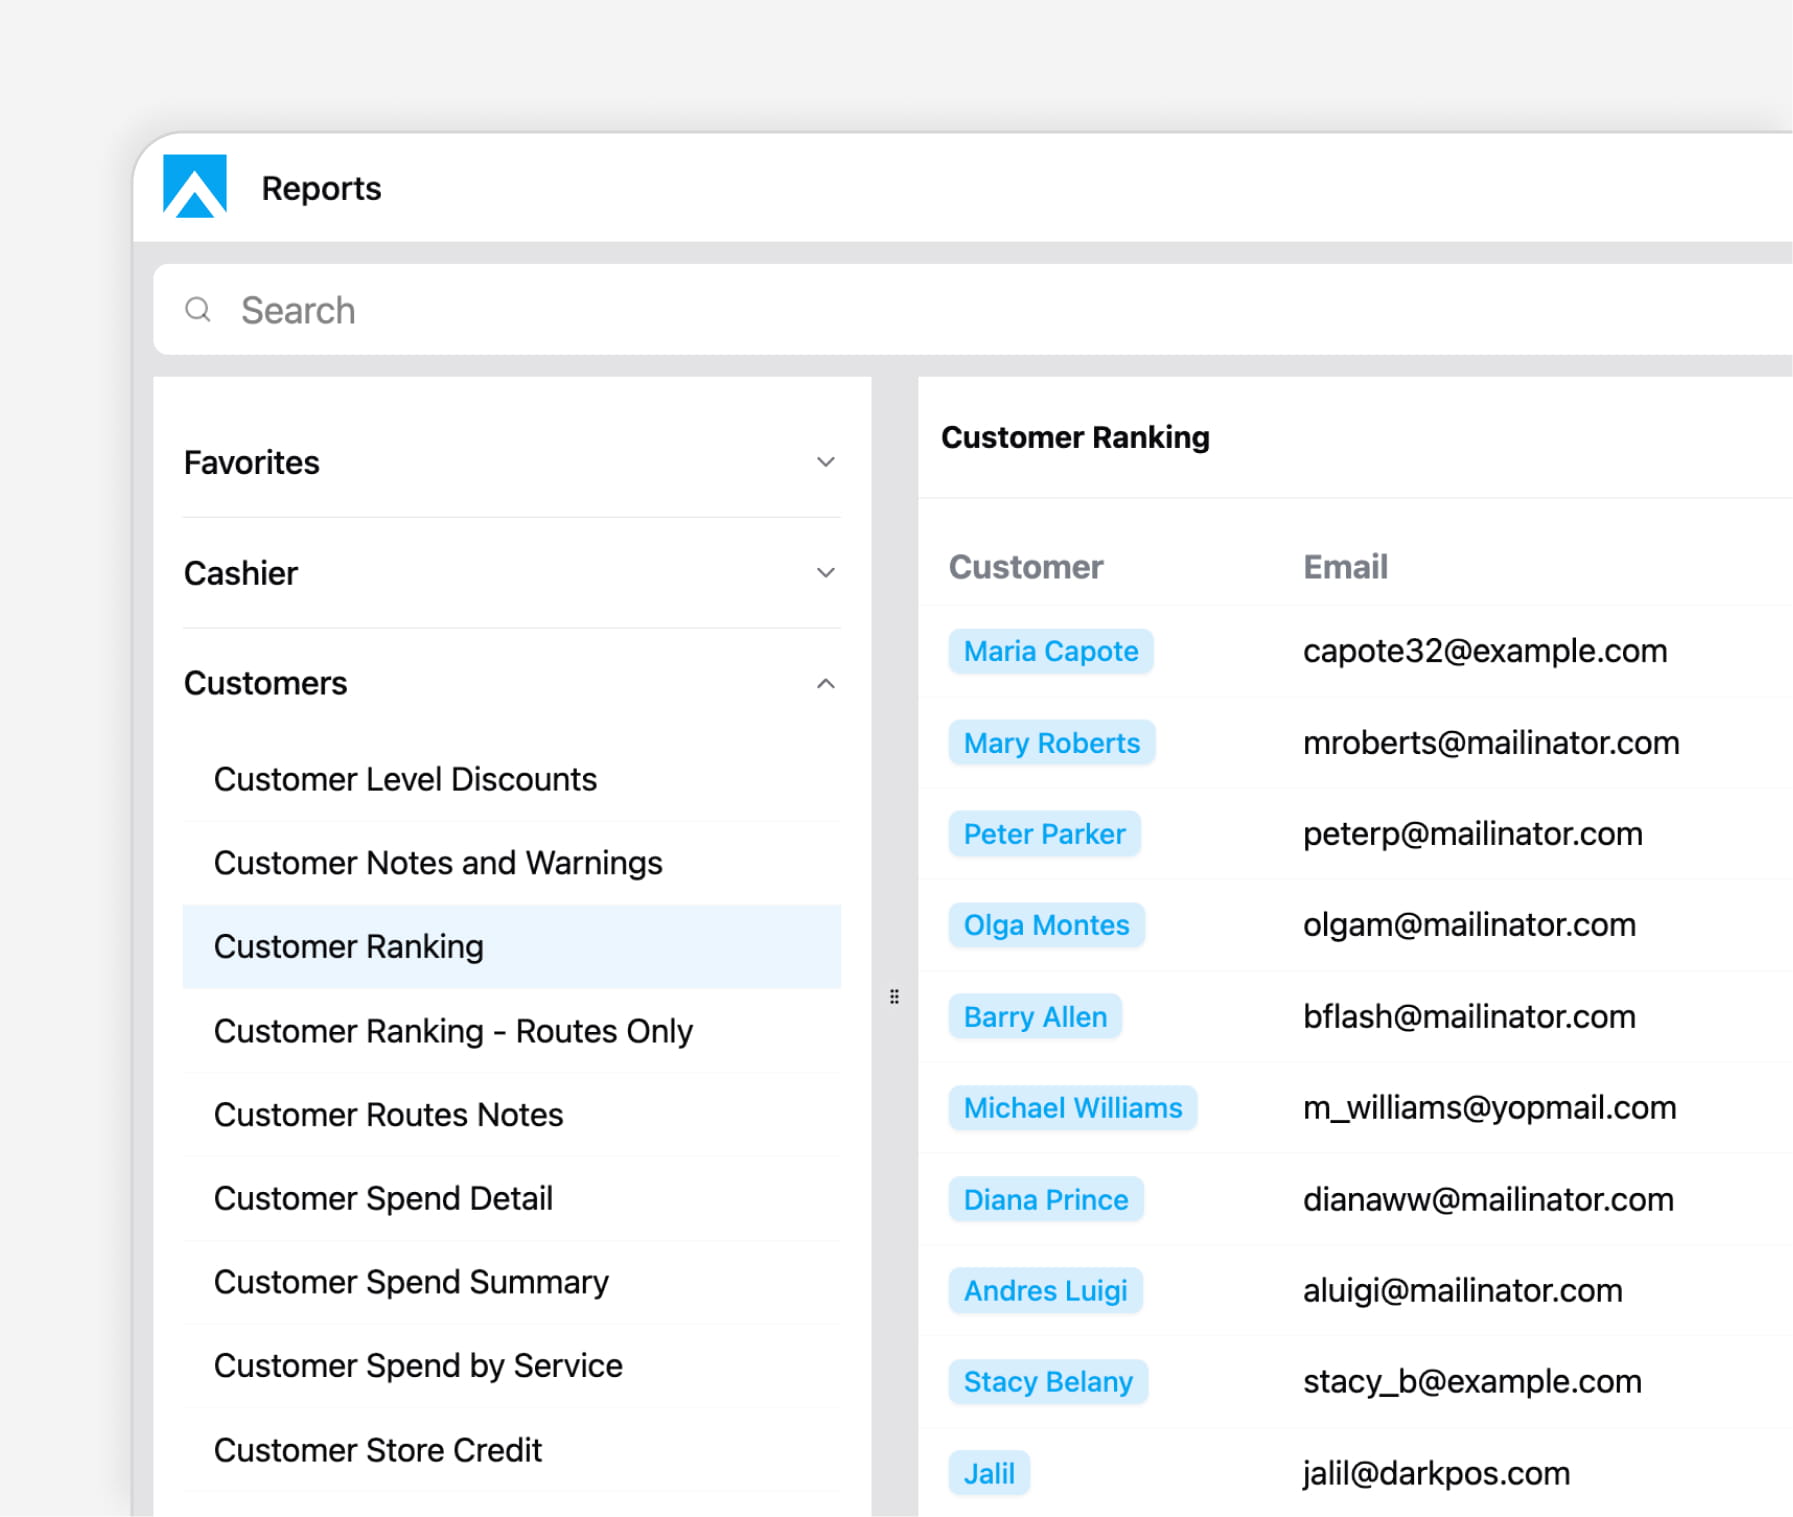
Task: Open Customer Notes and Warnings report
Action: pyautogui.click(x=512, y=863)
